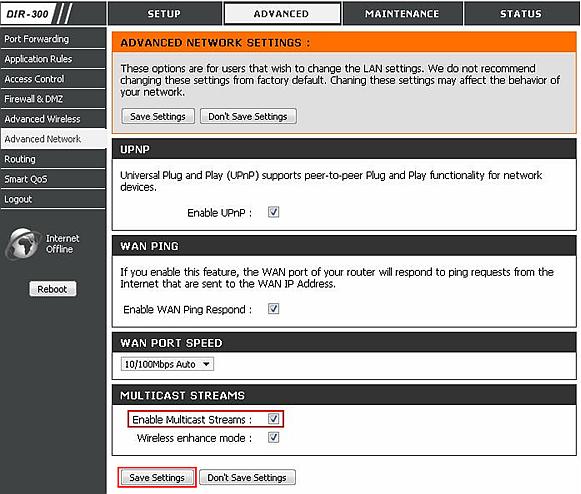Click top Don't Save Settings button
The height and width of the screenshot is (494, 581).
248,116
